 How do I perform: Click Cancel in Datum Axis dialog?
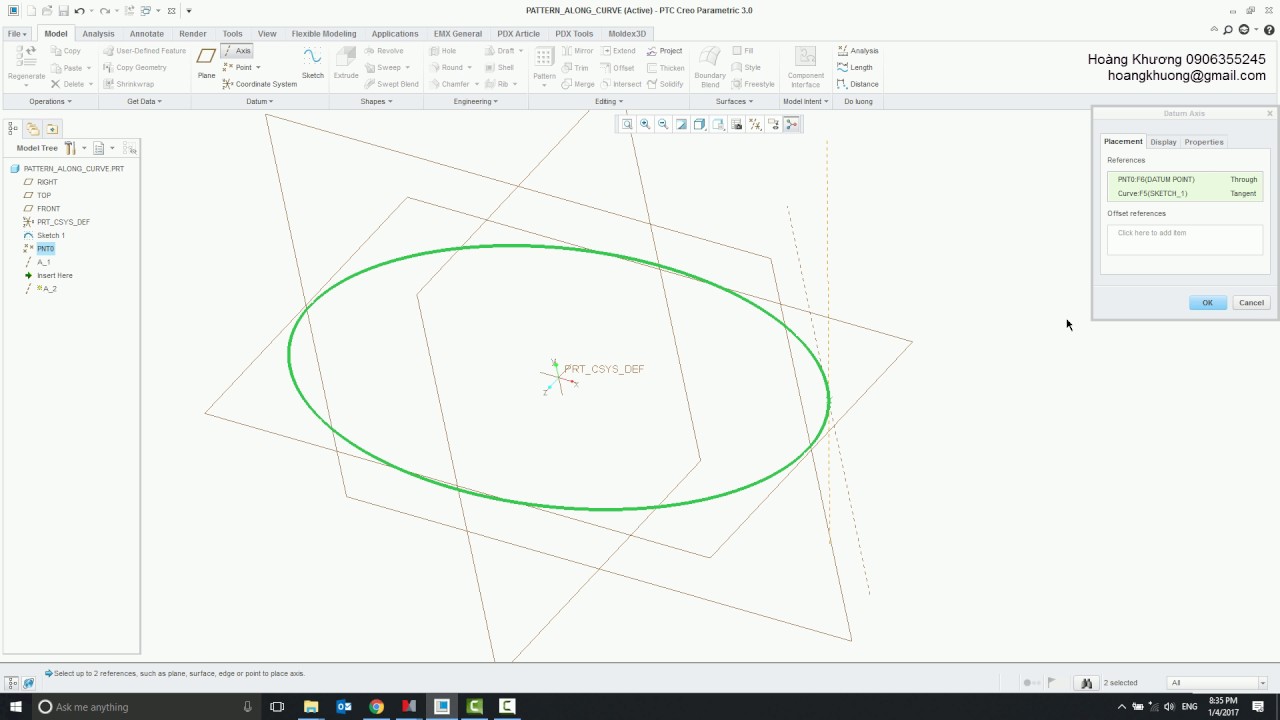1251,303
